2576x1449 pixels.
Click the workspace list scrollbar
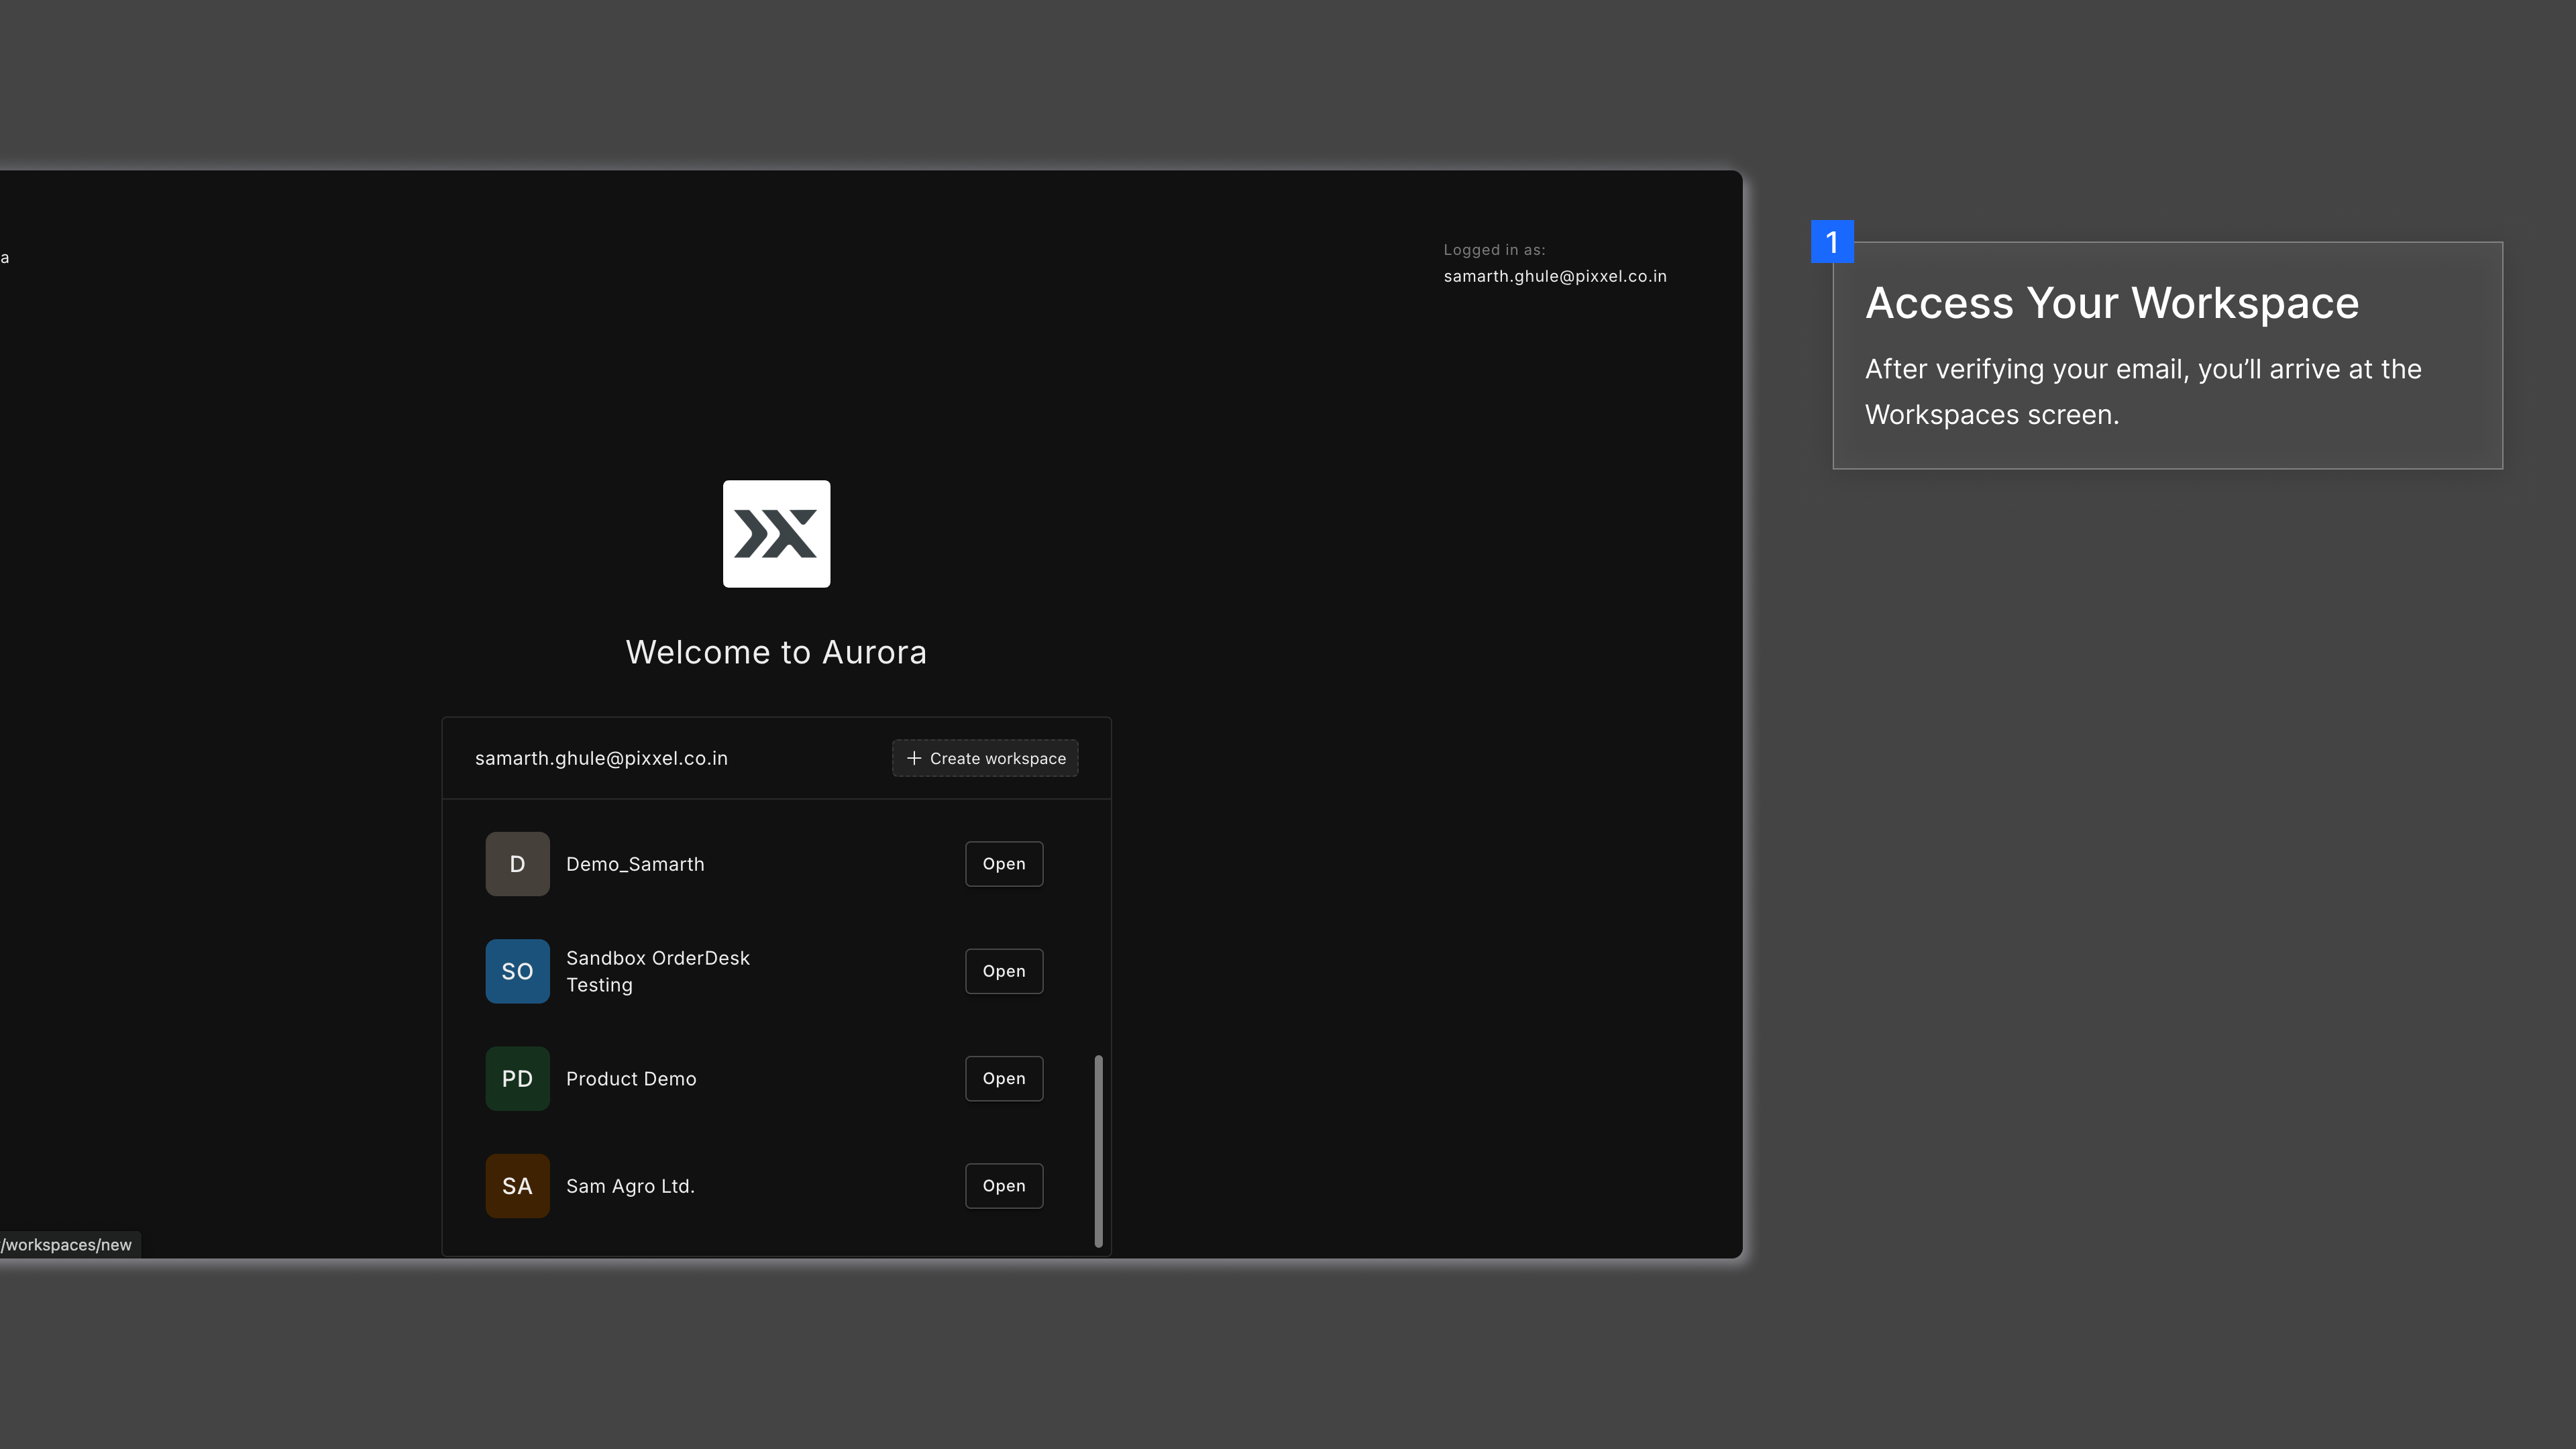[x=1098, y=1150]
